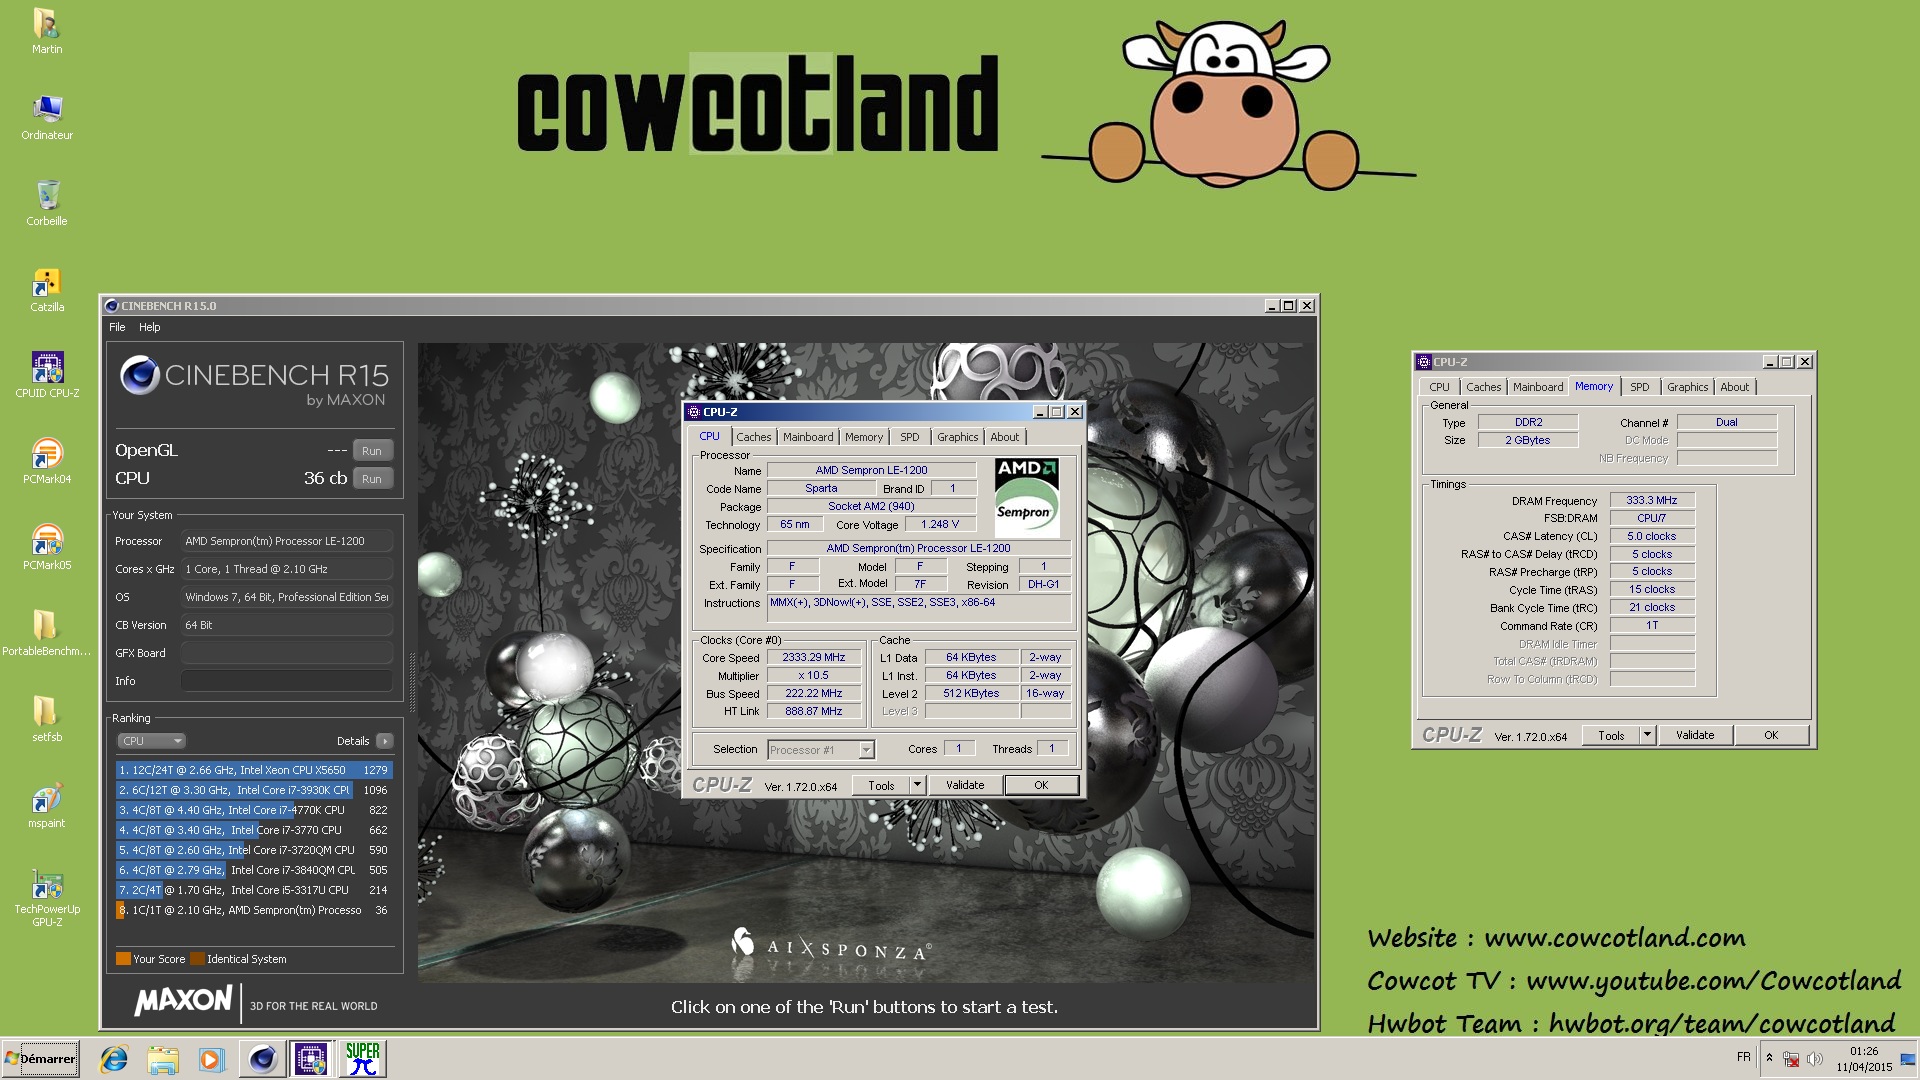Click the GFX Board field
The width and height of the screenshot is (1920, 1080).
coord(286,653)
